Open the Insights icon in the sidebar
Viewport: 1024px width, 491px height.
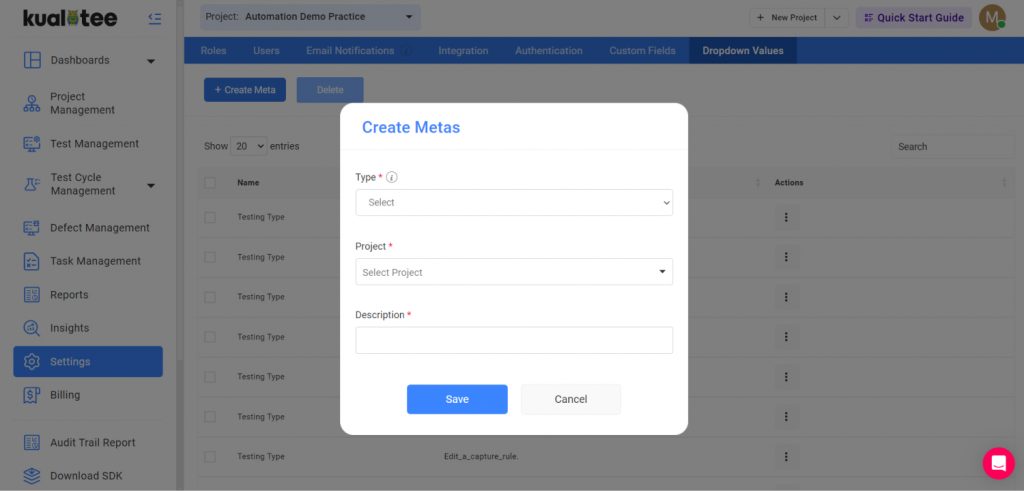[x=32, y=328]
